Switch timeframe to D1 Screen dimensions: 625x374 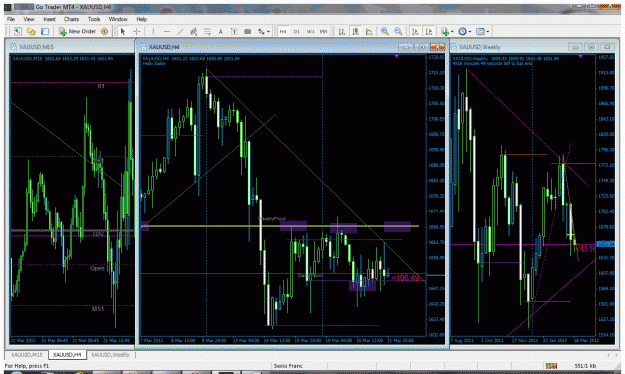(x=297, y=31)
